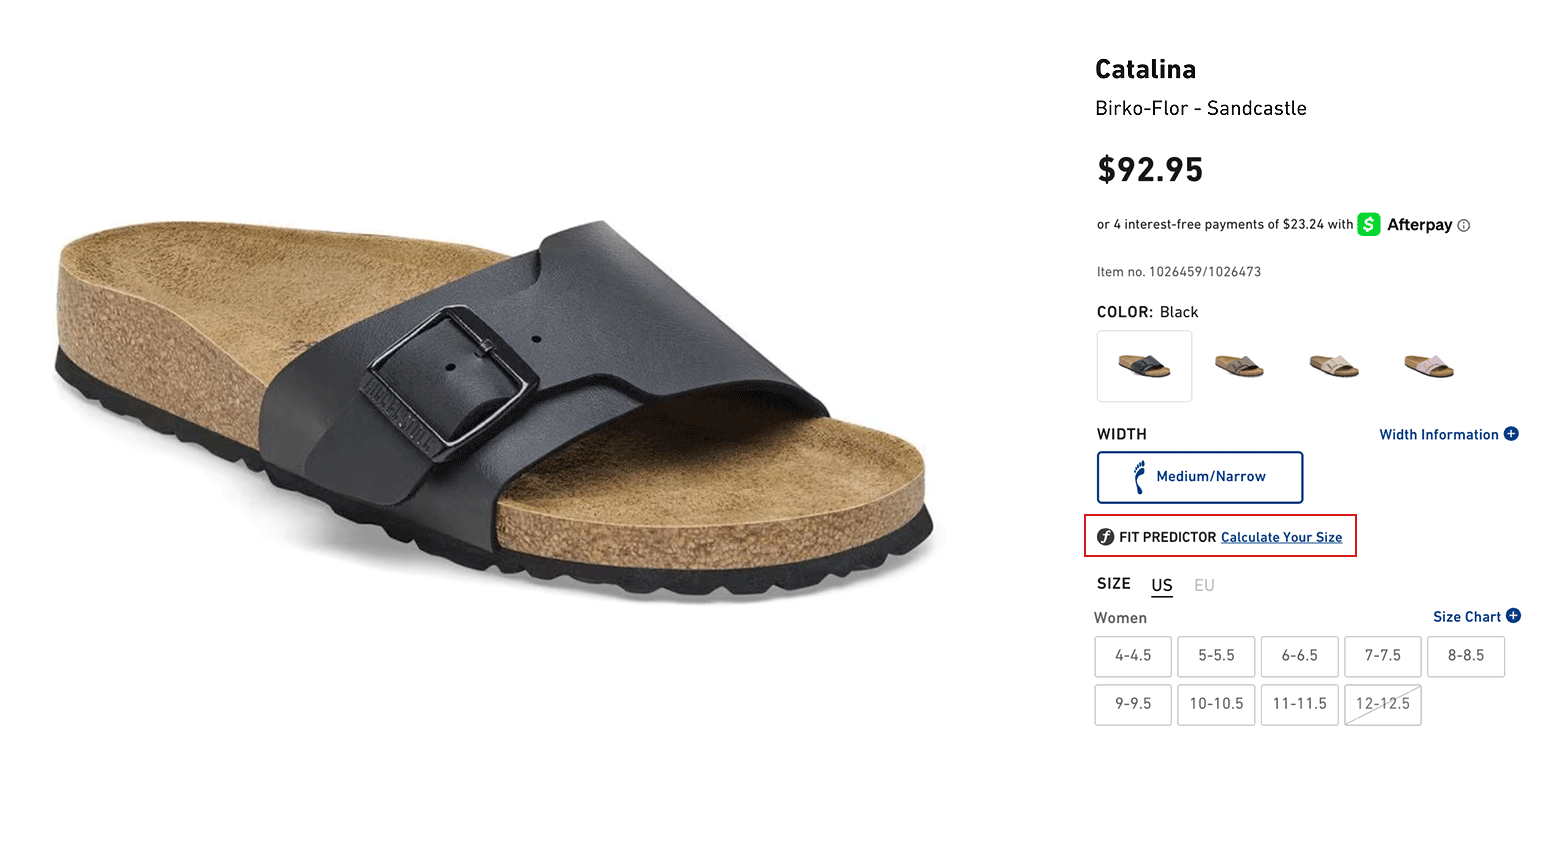This screenshot has width=1568, height=842.
Task: Click the plus icon beside Size Chart
Action: pos(1513,616)
